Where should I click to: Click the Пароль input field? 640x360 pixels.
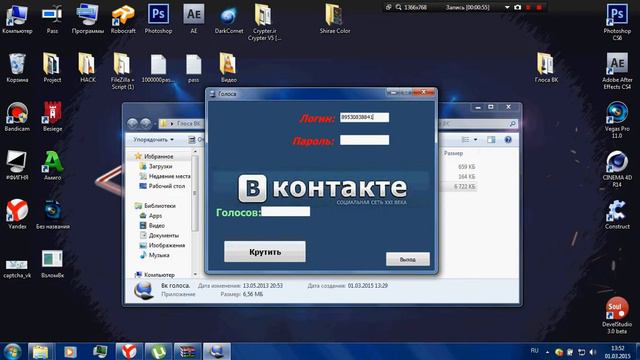click(x=364, y=140)
